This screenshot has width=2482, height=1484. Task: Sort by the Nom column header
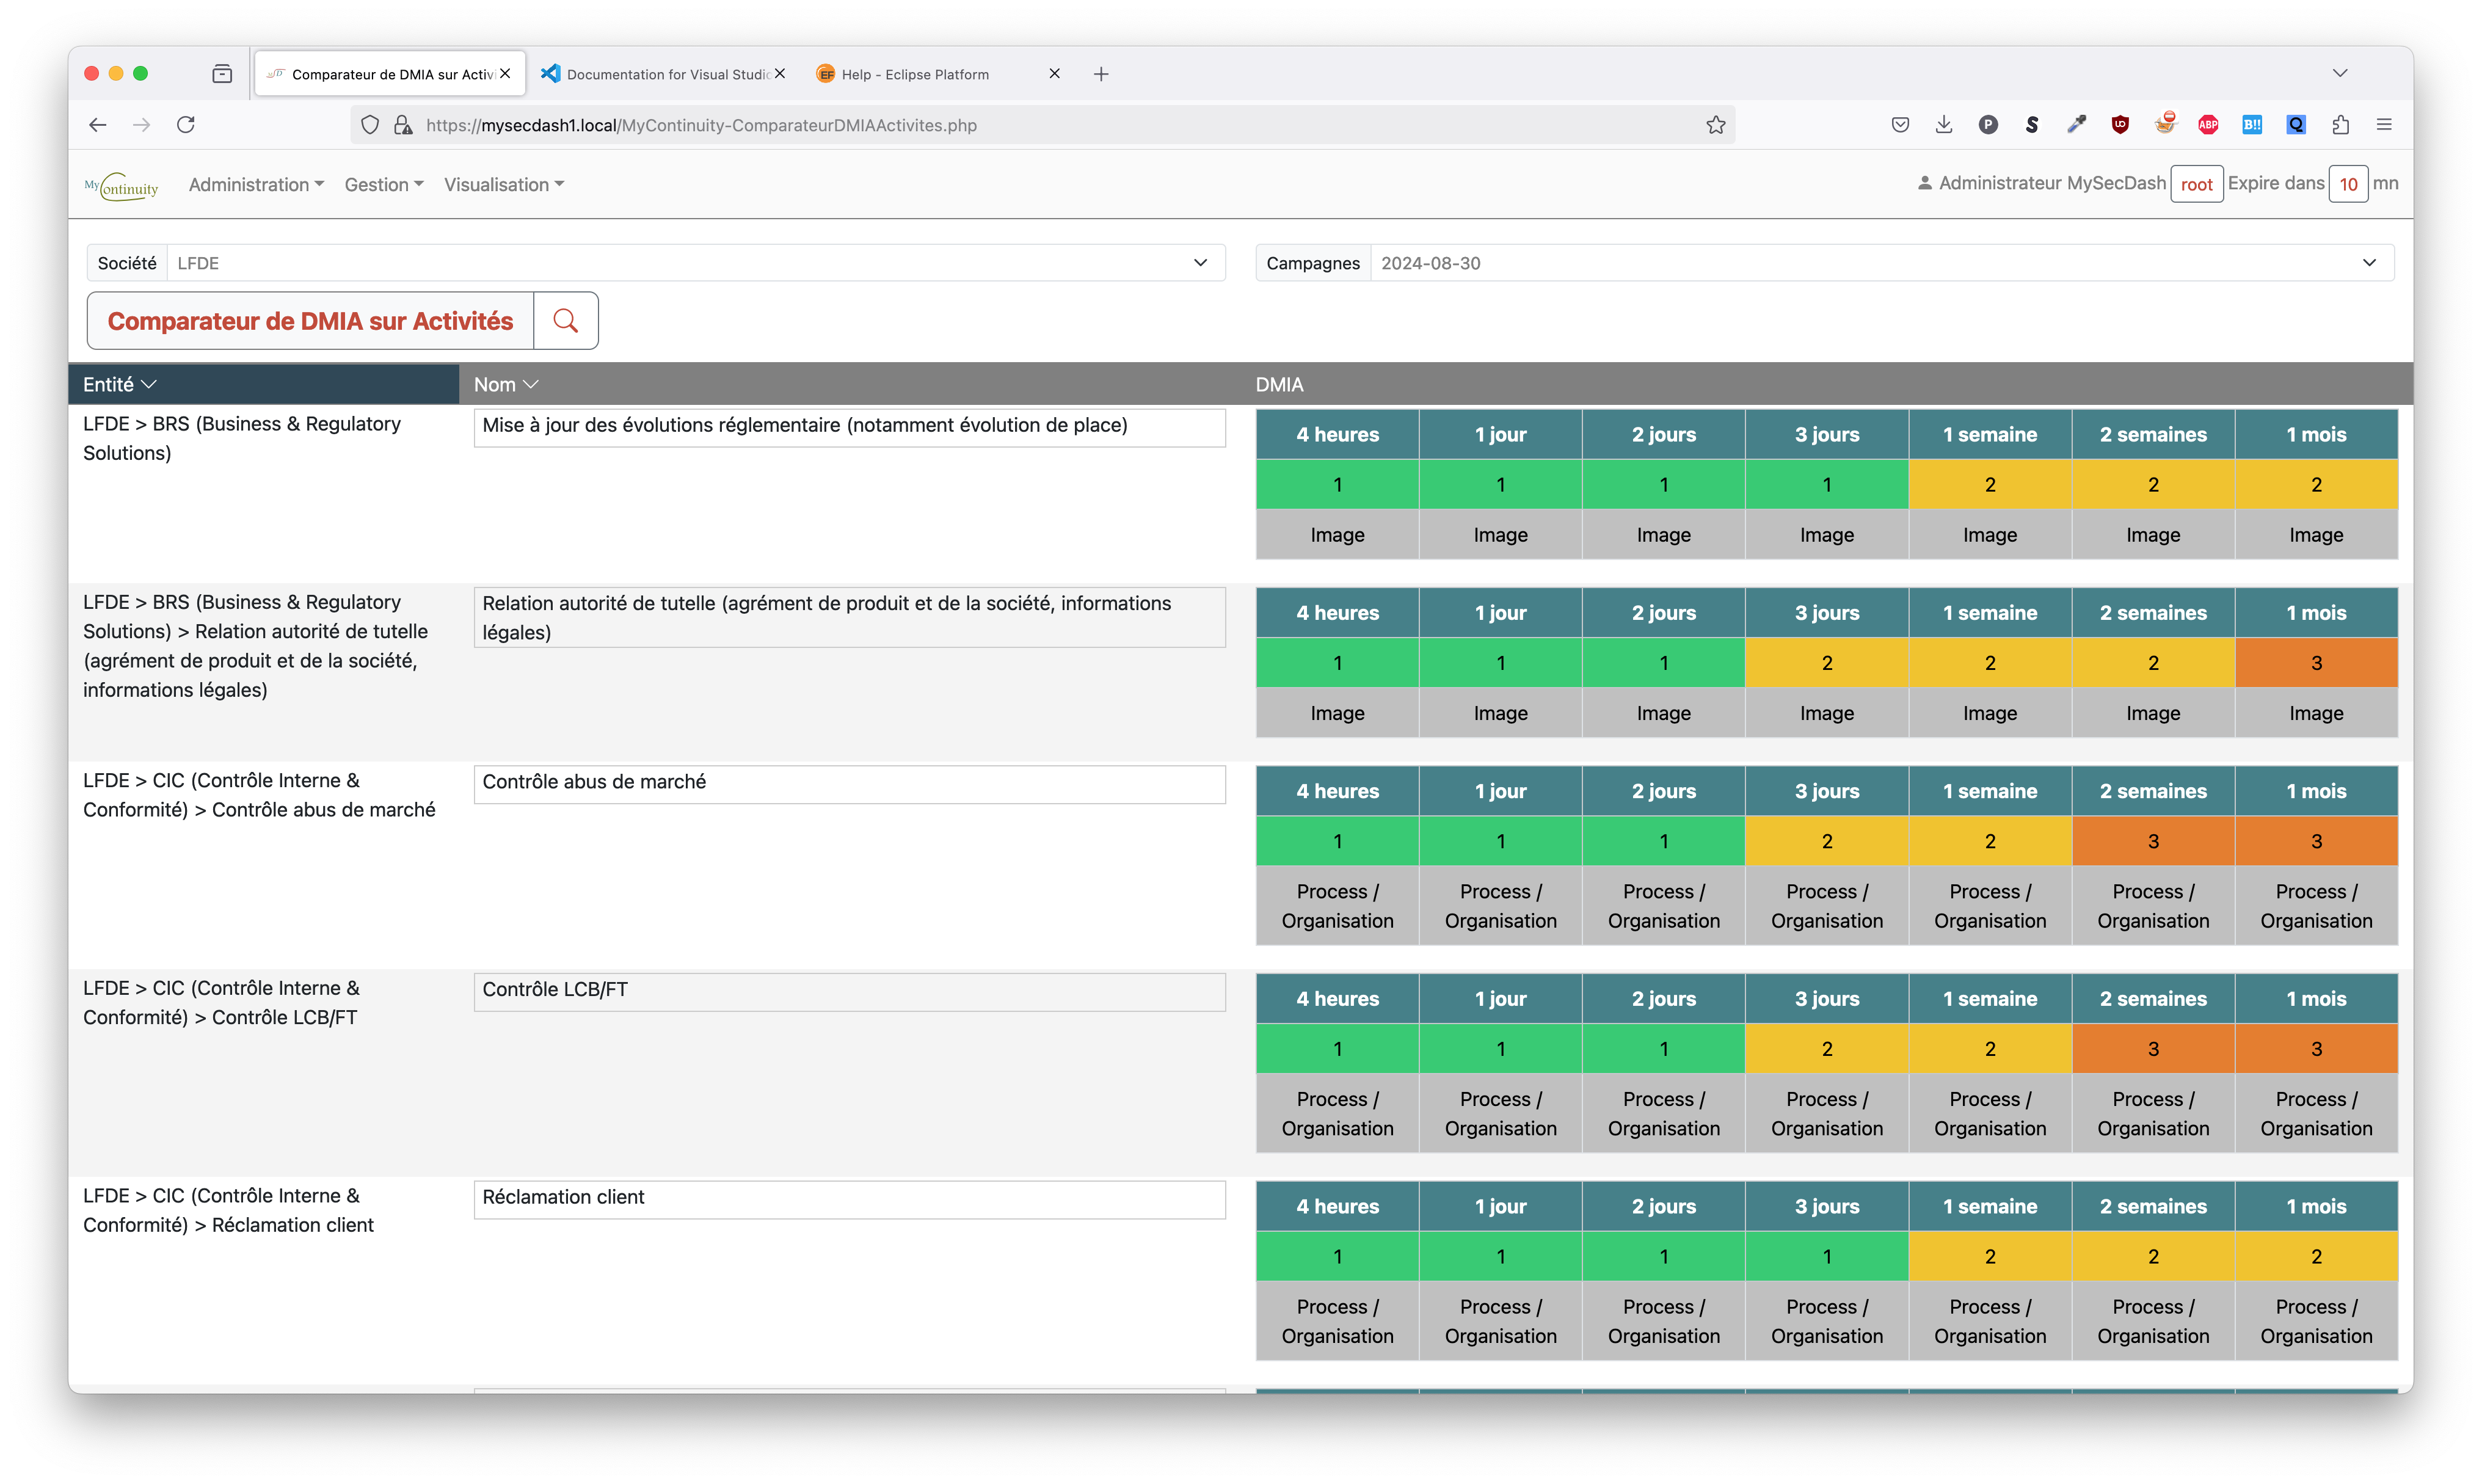pyautogui.click(x=506, y=385)
